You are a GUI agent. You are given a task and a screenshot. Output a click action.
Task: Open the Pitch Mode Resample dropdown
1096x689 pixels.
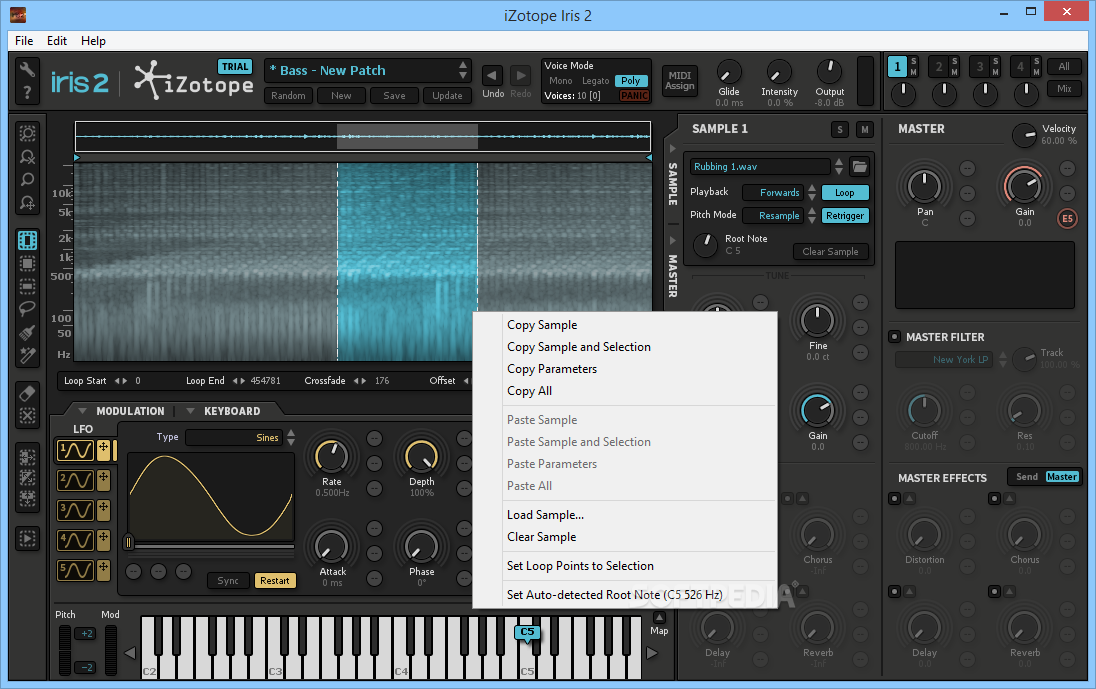click(772, 216)
